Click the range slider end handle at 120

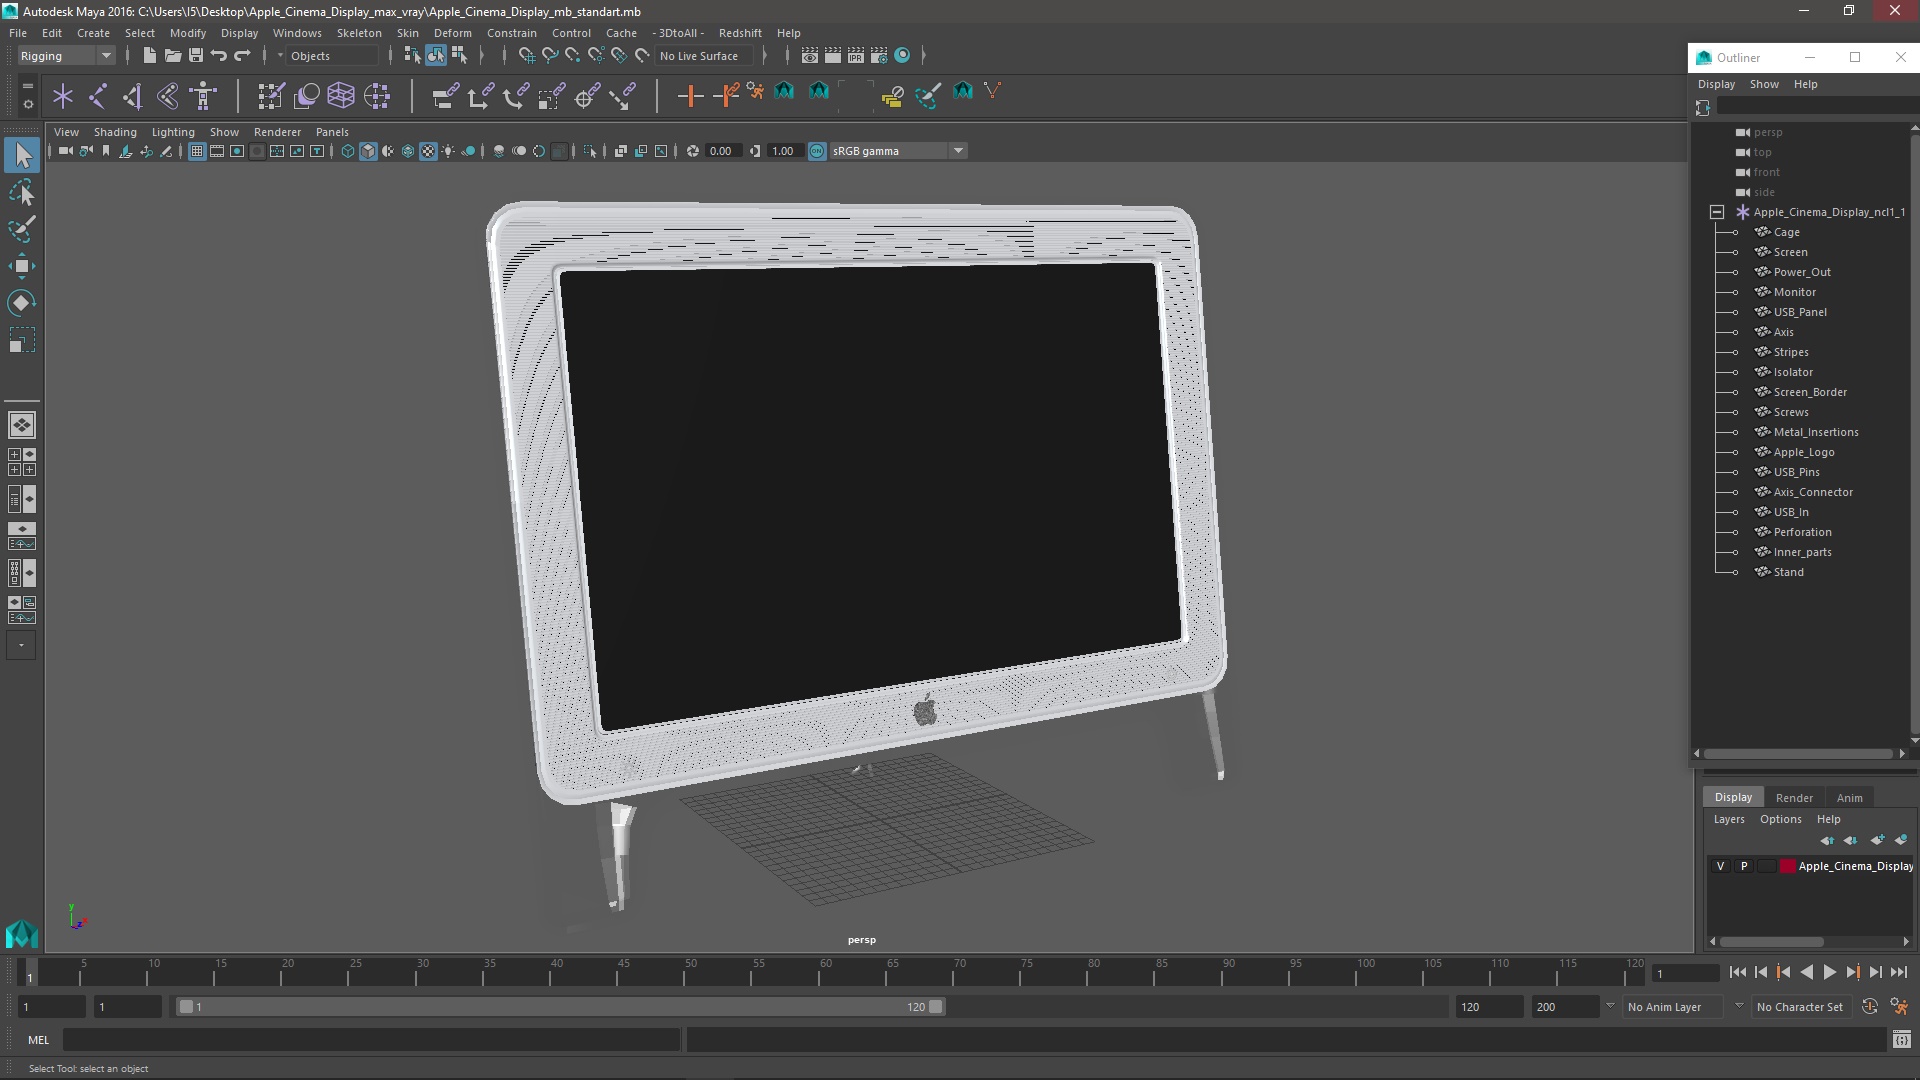tap(936, 1007)
